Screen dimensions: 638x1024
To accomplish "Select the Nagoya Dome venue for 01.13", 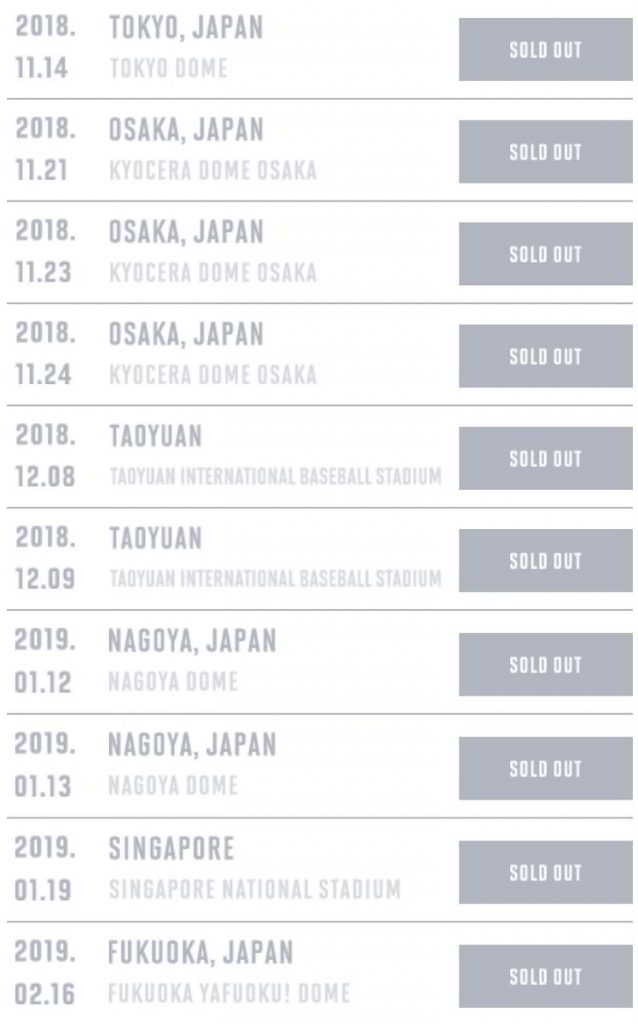I will pyautogui.click(x=173, y=786).
